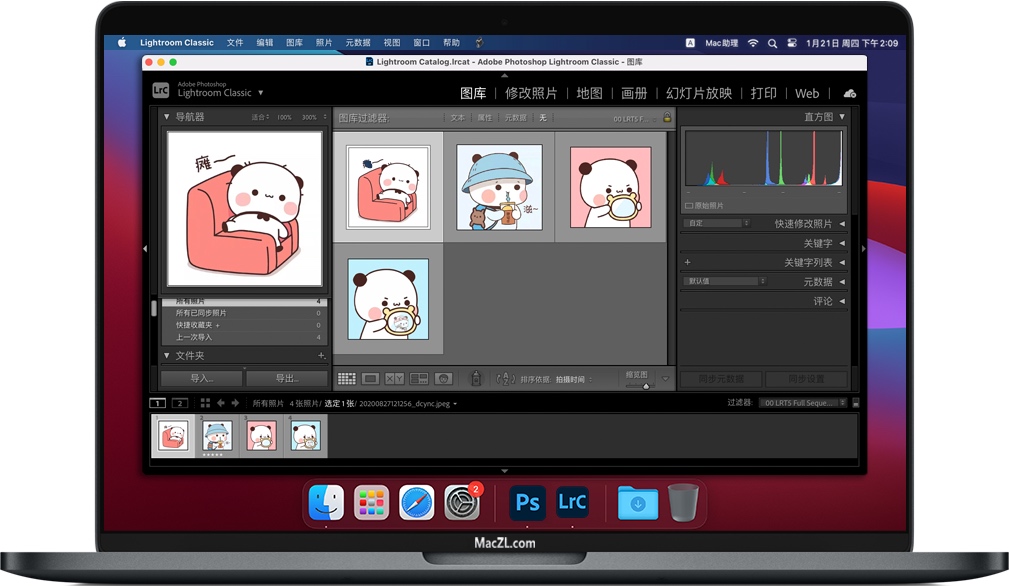Open the 元数据 menu in the menu bar
Viewport: 1009px width, 586px height.
tap(358, 42)
